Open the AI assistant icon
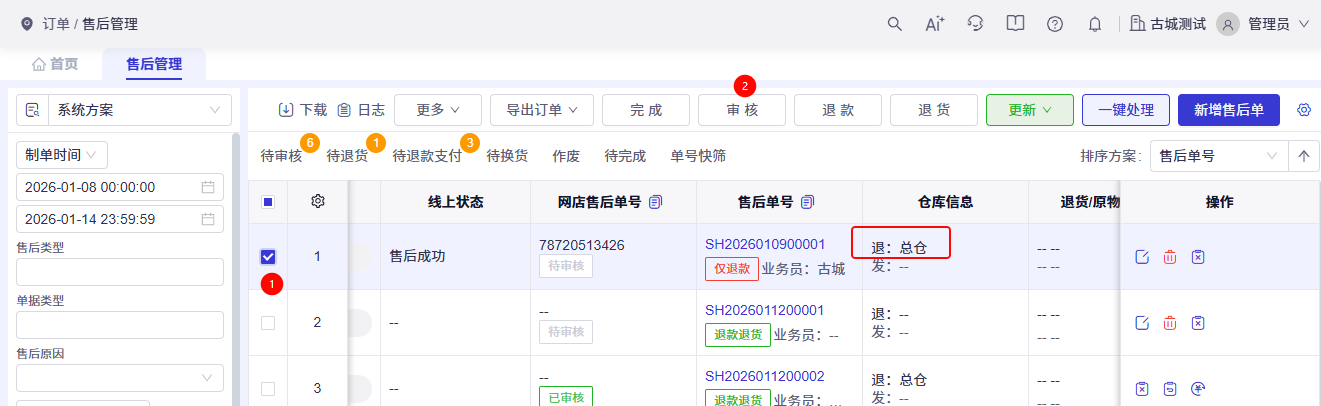This screenshot has height=406, width=1321. click(935, 24)
